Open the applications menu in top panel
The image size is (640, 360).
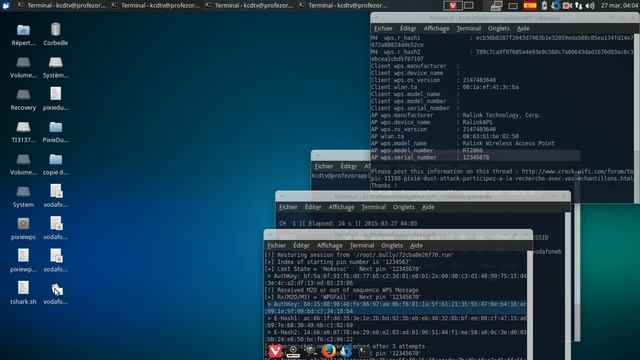click(x=6, y=5)
